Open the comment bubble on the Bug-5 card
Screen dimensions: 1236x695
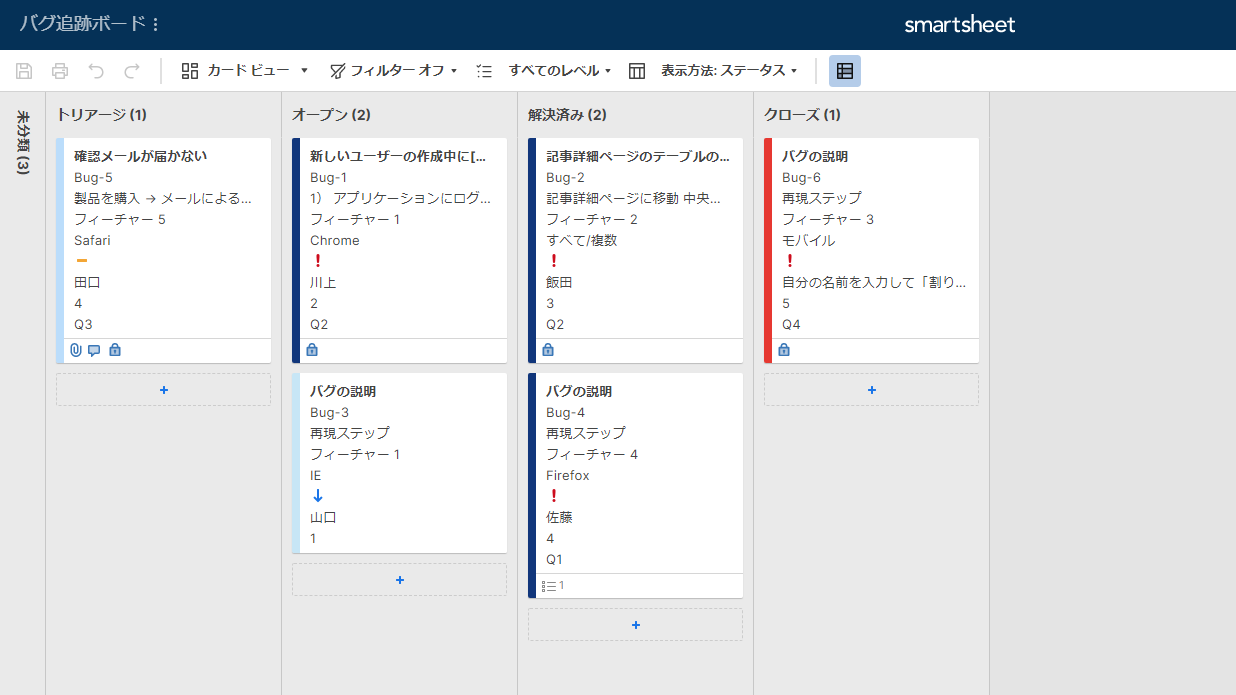coord(95,349)
